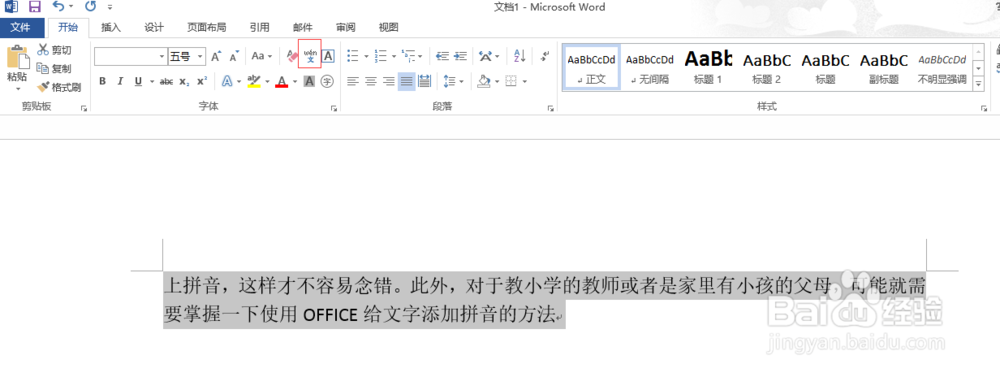The height and width of the screenshot is (377, 1000).
Task: Expand bullet list dropdown arrow
Action: [367, 56]
